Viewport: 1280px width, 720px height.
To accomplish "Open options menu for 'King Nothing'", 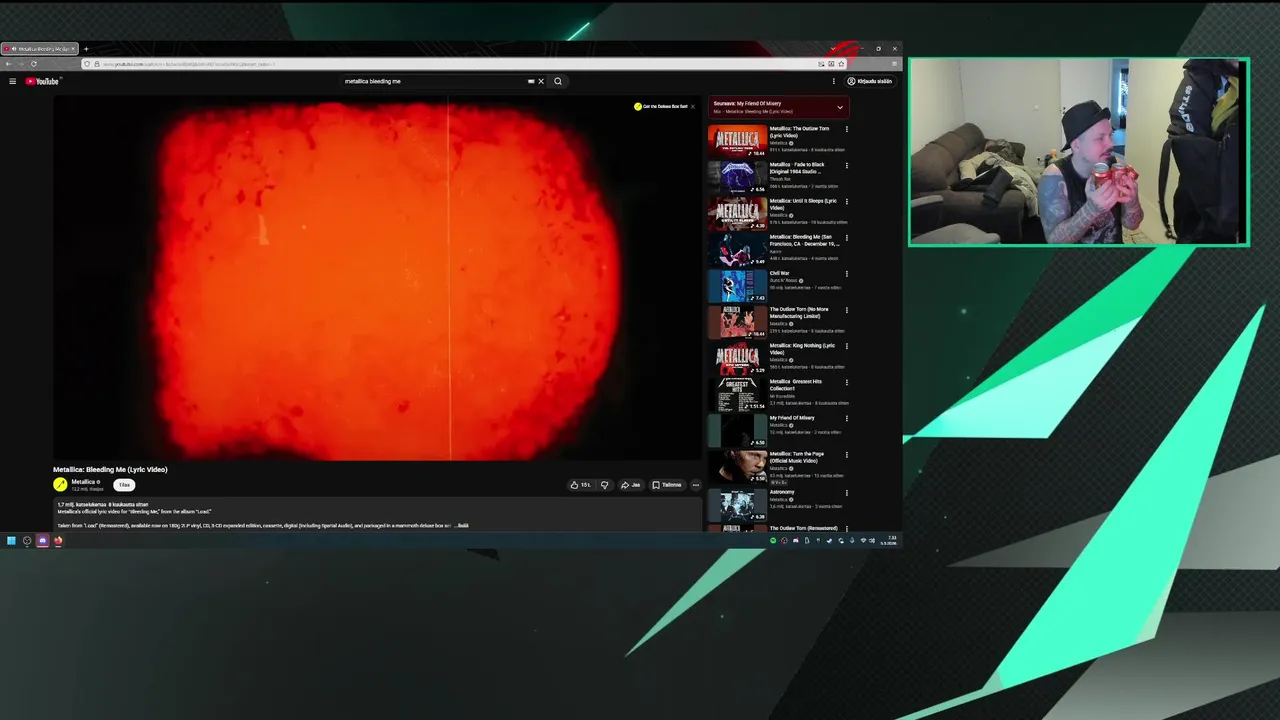I will pos(847,346).
